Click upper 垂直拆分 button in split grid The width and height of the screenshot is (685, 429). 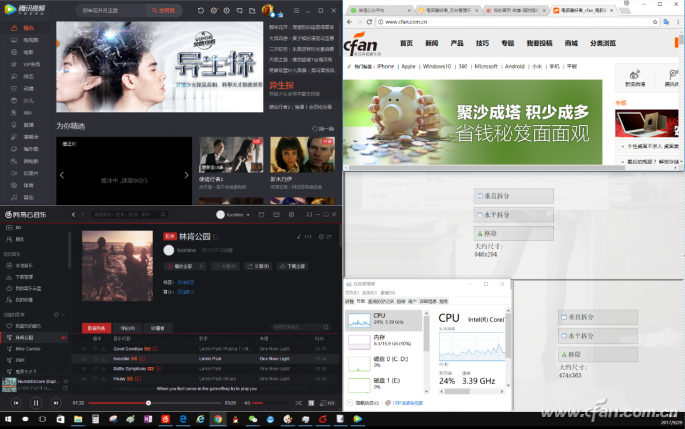pyautogui.click(x=513, y=196)
